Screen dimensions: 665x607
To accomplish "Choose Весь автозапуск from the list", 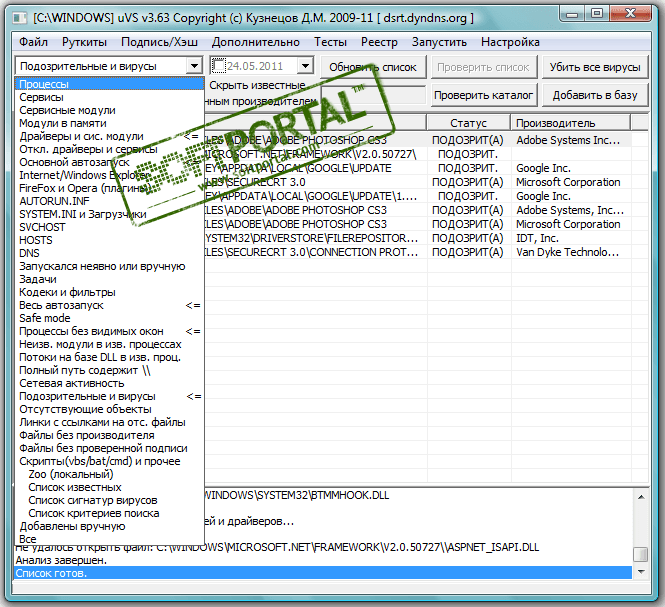I will [x=109, y=305].
